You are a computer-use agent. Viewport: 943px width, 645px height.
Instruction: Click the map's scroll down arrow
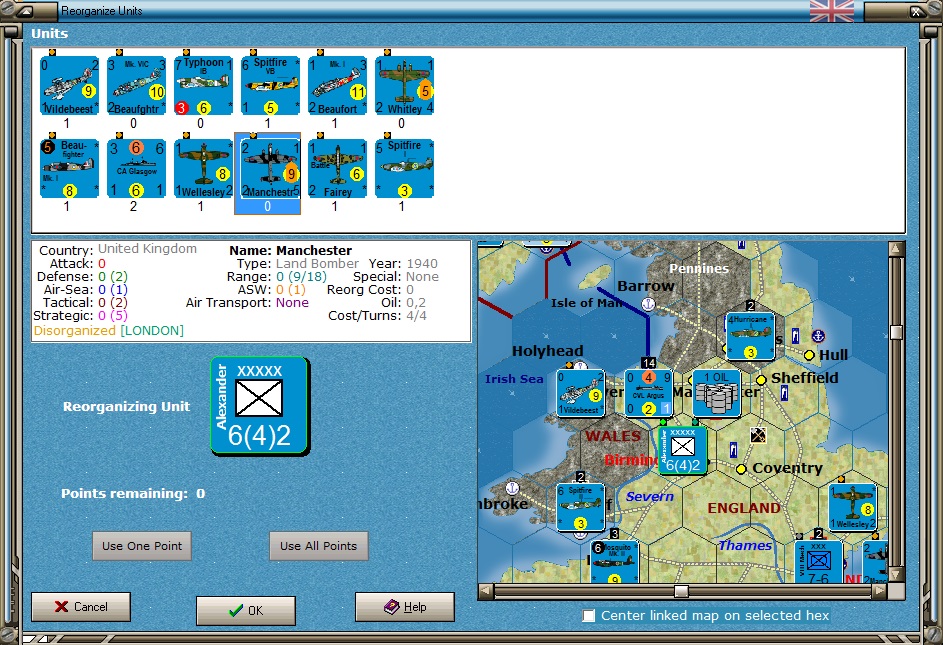[896, 575]
